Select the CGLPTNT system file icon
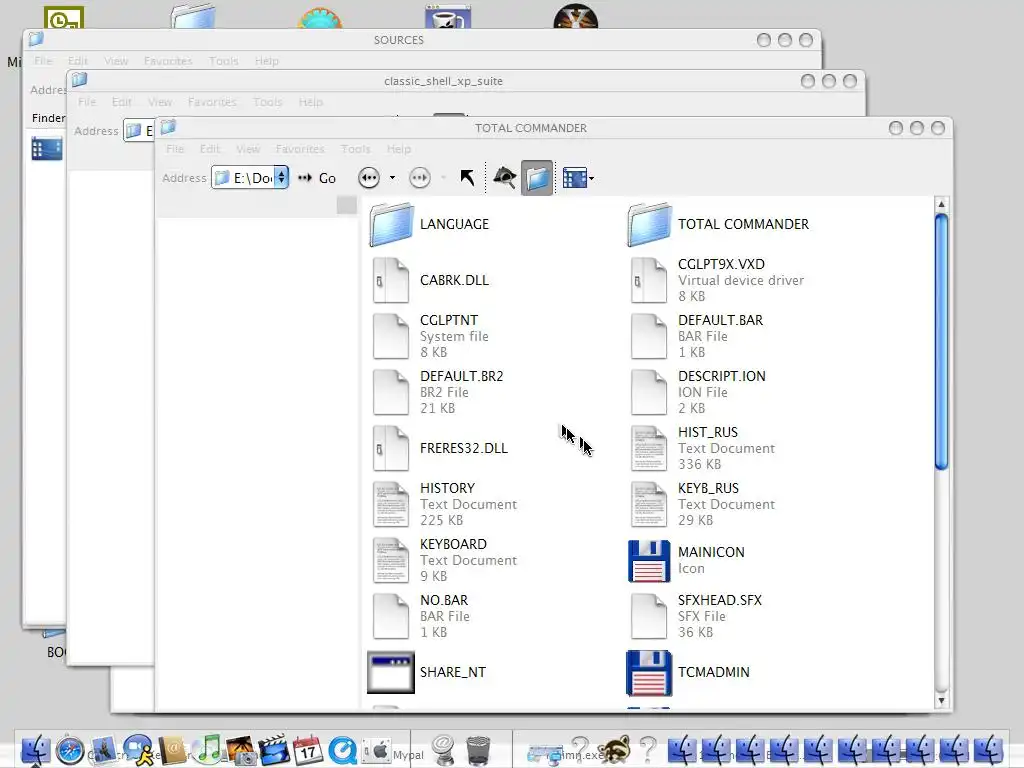 pyautogui.click(x=391, y=336)
